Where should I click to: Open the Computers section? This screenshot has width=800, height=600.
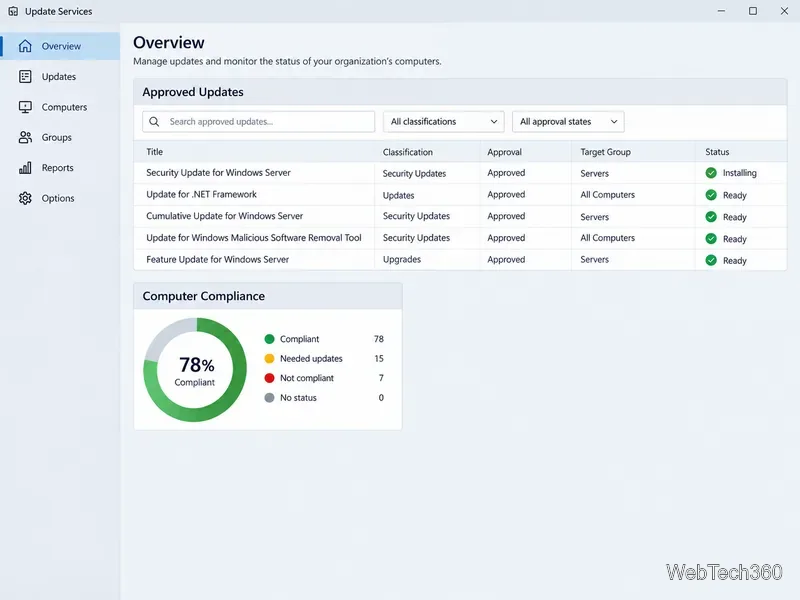point(60,107)
